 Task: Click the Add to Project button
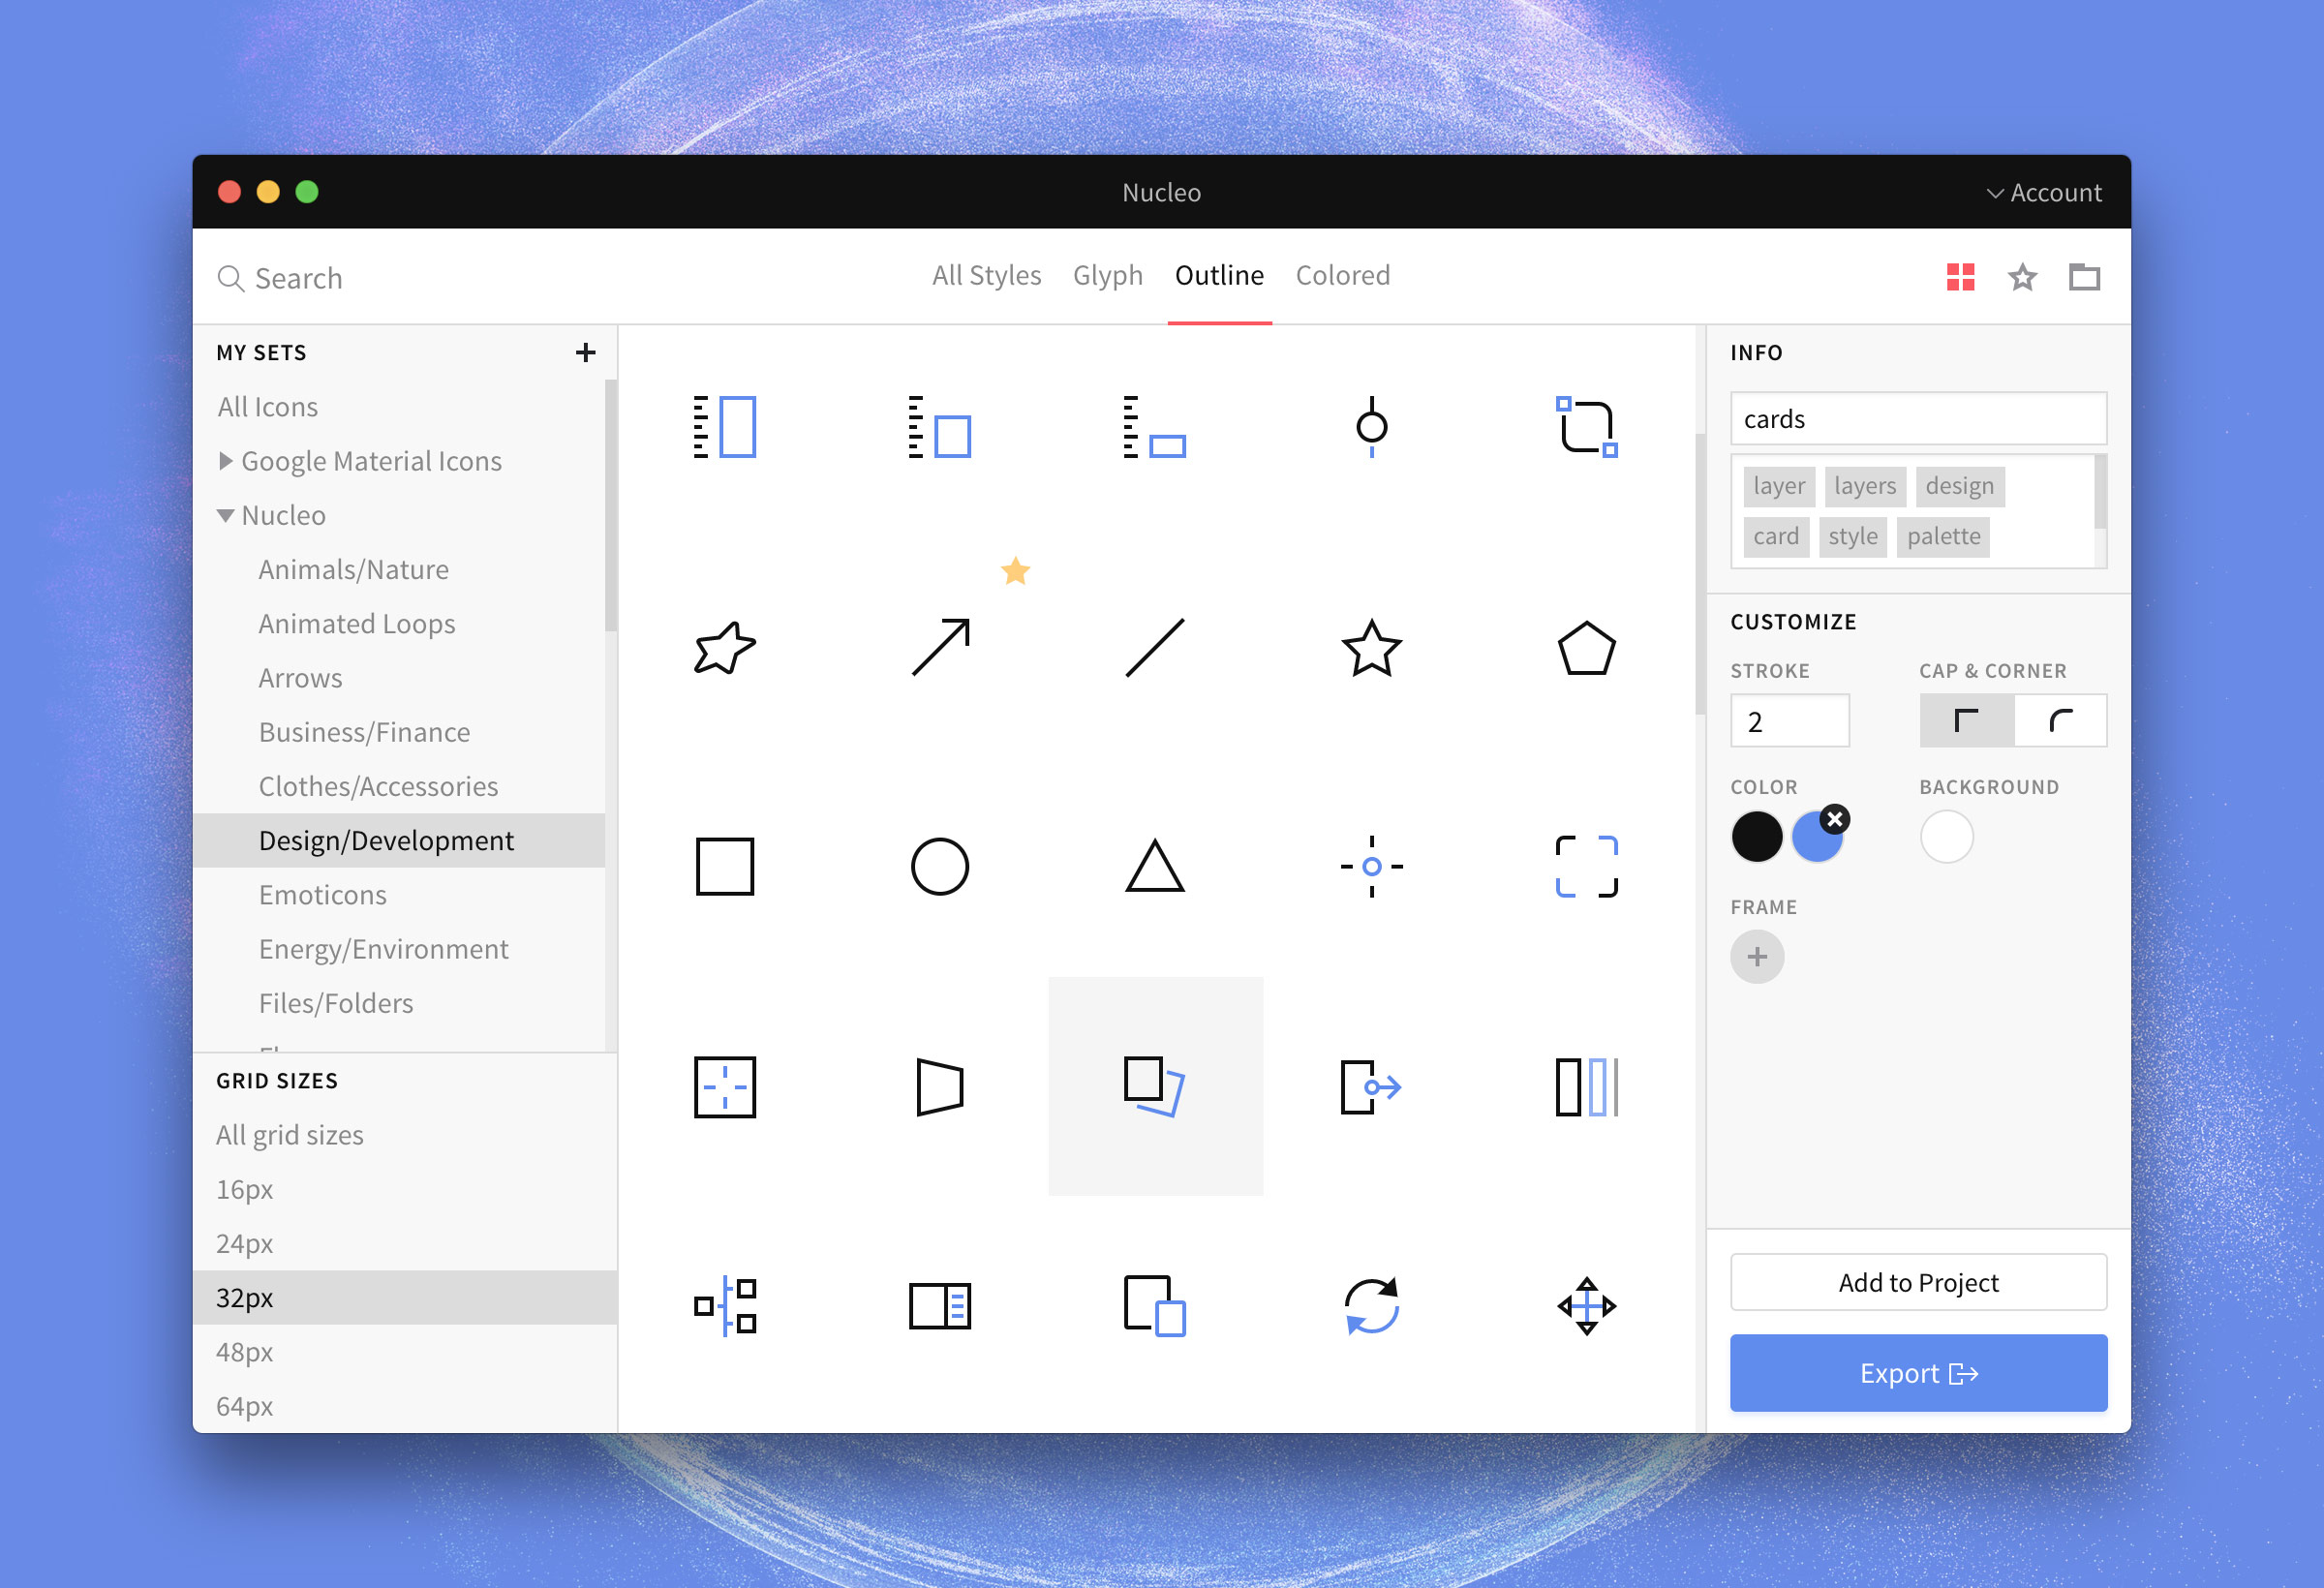(1918, 1282)
